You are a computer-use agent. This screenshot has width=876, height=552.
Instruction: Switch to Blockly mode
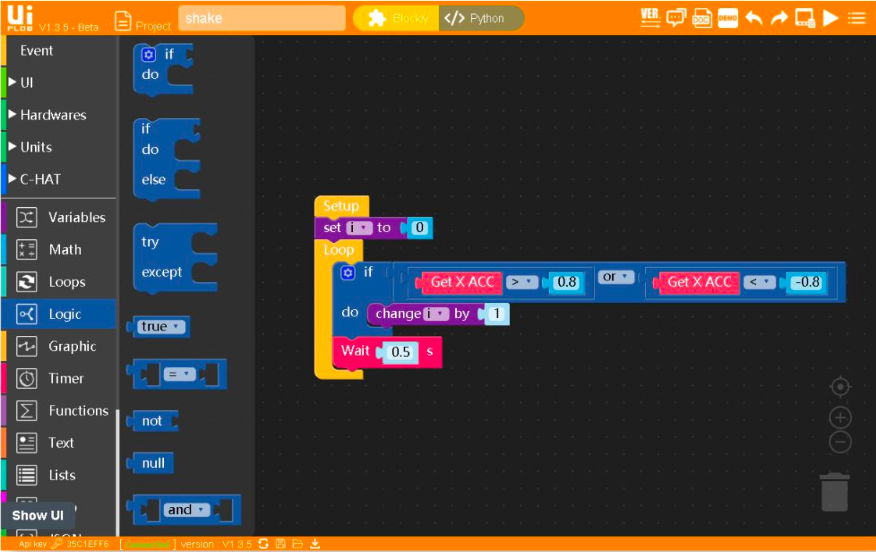[397, 18]
